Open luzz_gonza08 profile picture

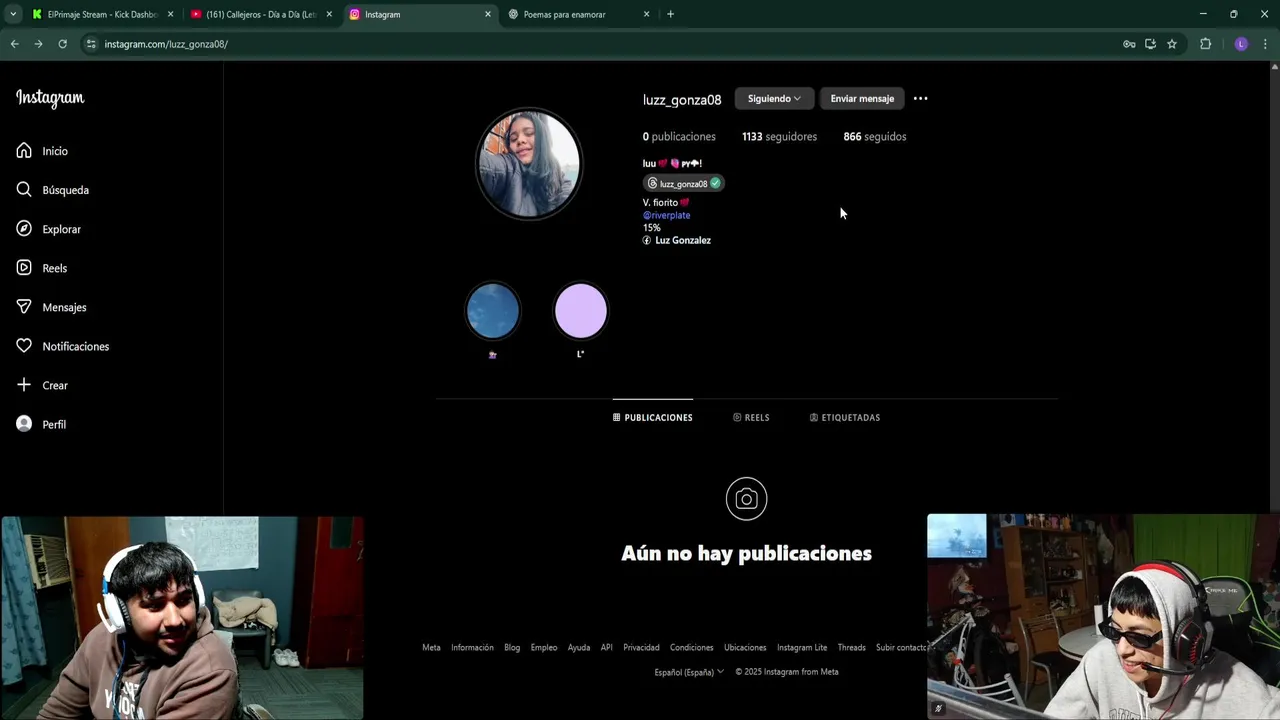(x=528, y=164)
